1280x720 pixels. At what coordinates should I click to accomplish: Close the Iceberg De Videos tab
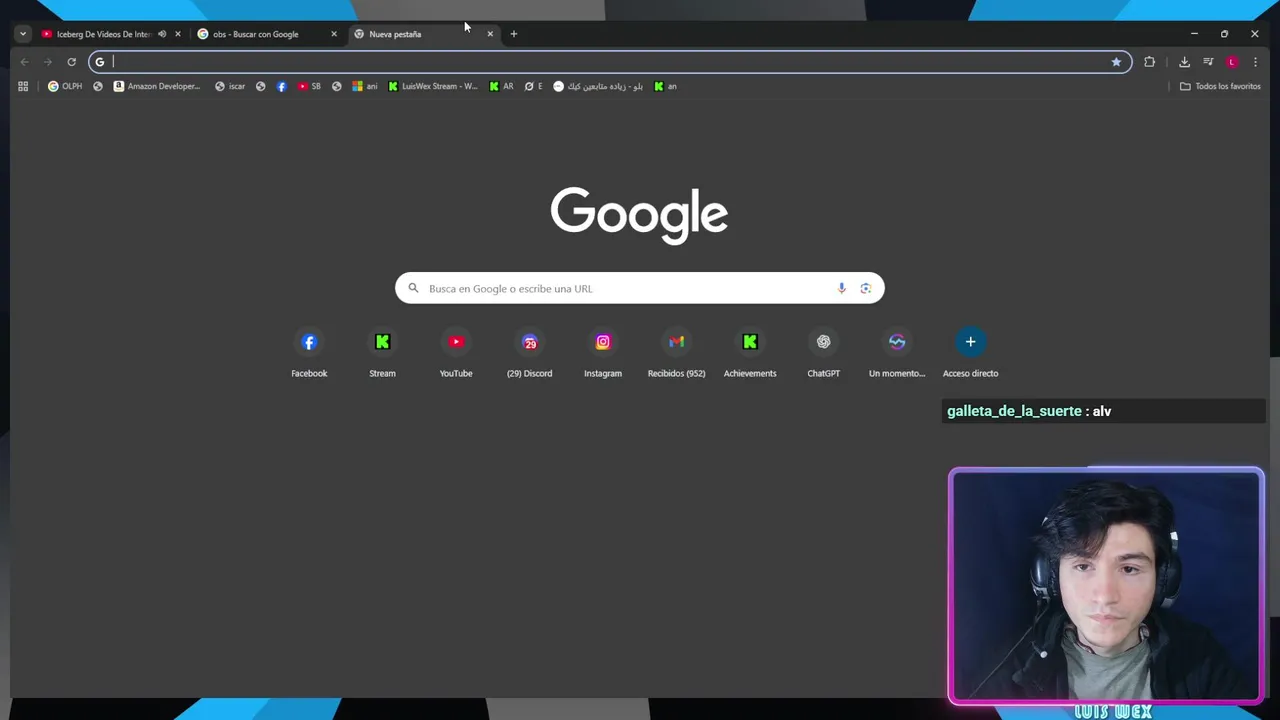178,34
